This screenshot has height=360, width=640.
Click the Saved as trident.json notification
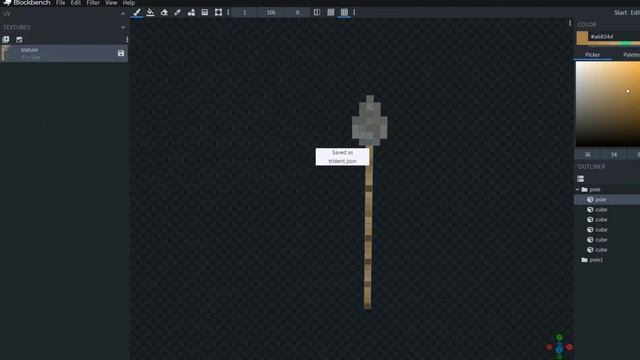[342, 157]
